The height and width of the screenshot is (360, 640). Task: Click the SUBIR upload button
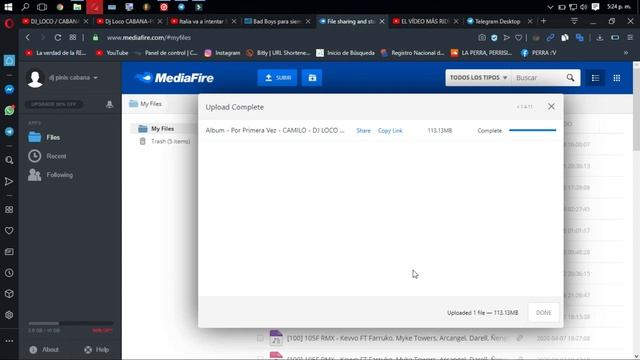tap(277, 78)
